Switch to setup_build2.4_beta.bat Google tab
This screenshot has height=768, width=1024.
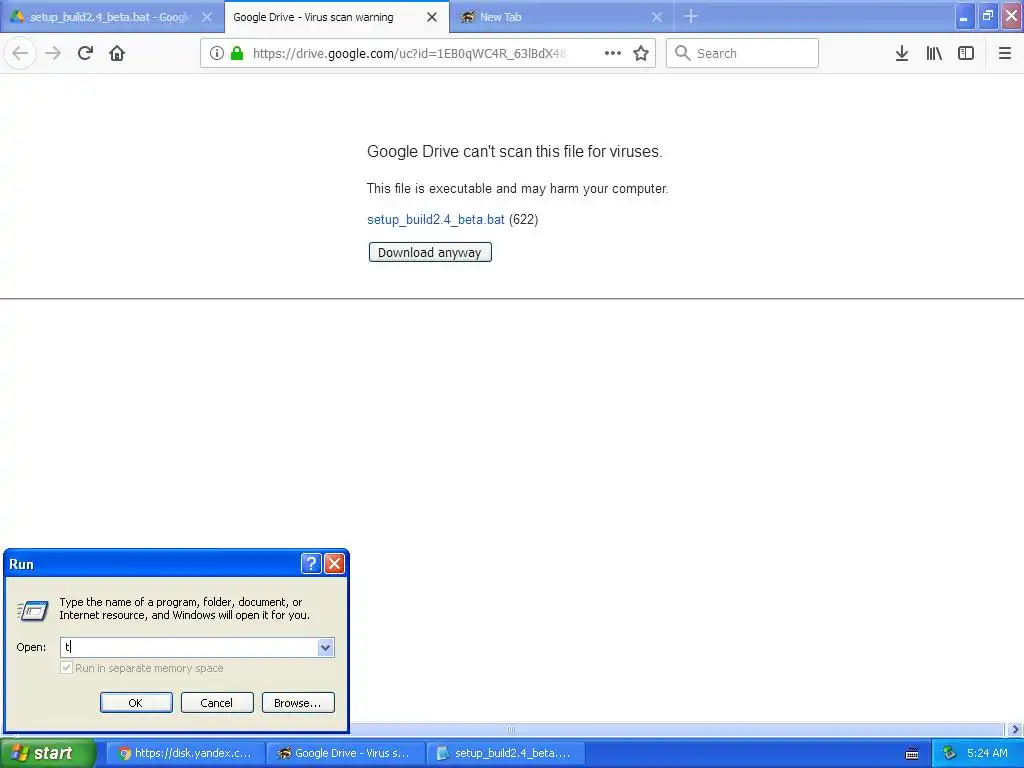111,17
